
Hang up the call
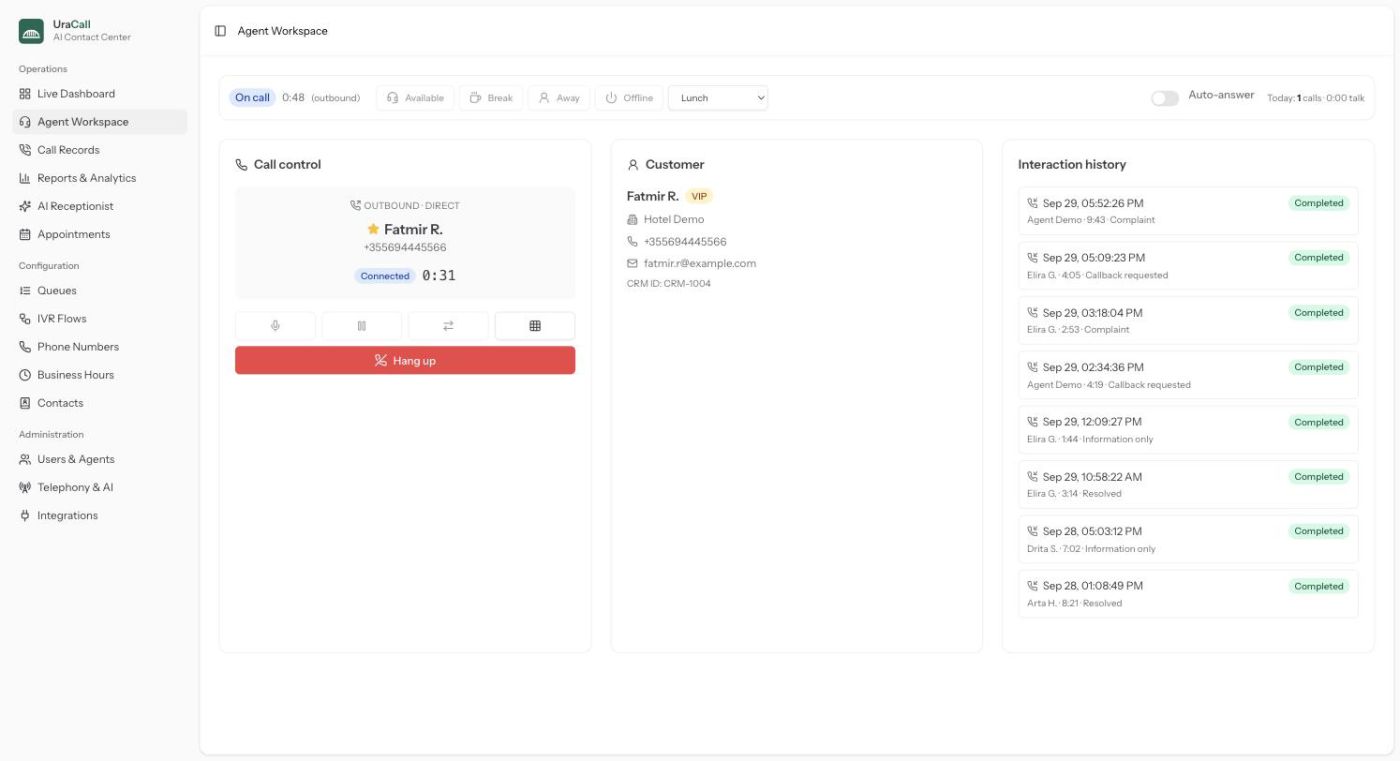[x=405, y=360]
